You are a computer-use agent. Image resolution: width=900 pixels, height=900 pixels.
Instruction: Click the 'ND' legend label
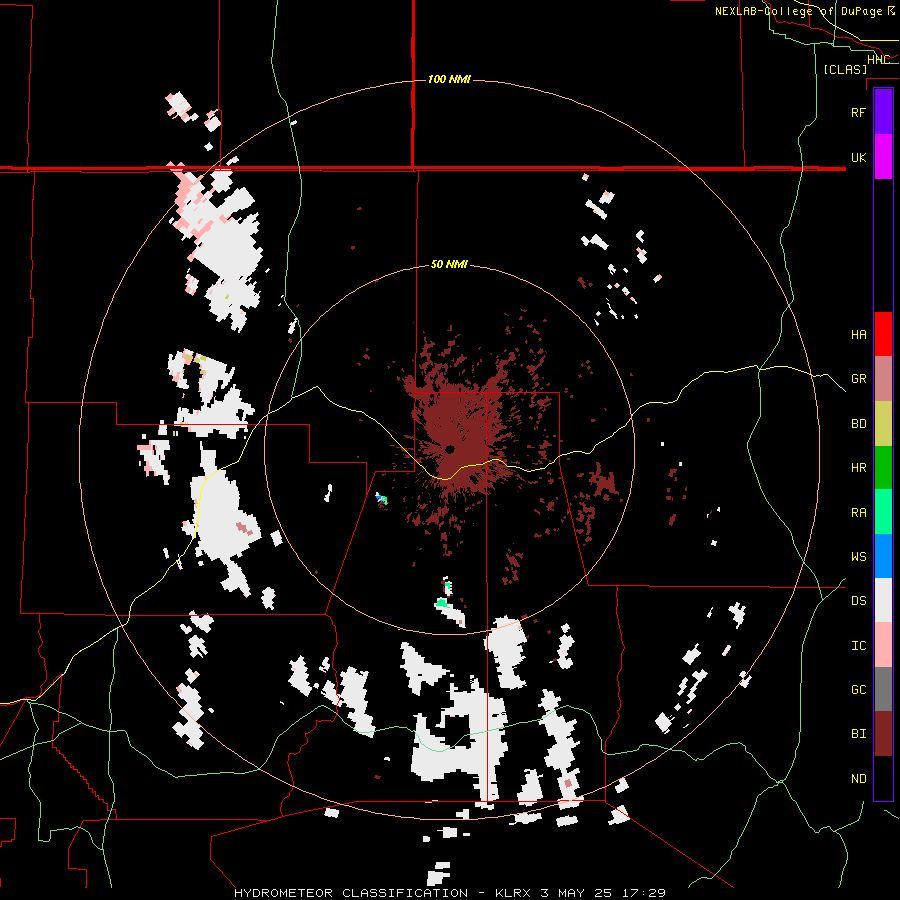[858, 779]
